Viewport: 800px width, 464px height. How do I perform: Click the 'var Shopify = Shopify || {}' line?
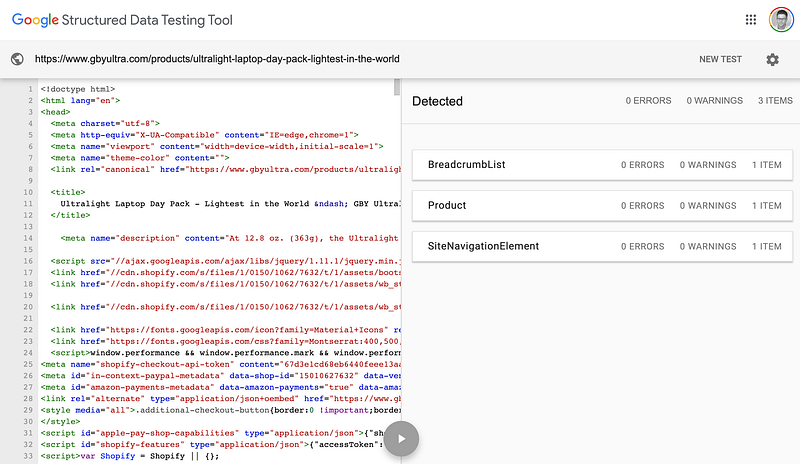[130, 456]
